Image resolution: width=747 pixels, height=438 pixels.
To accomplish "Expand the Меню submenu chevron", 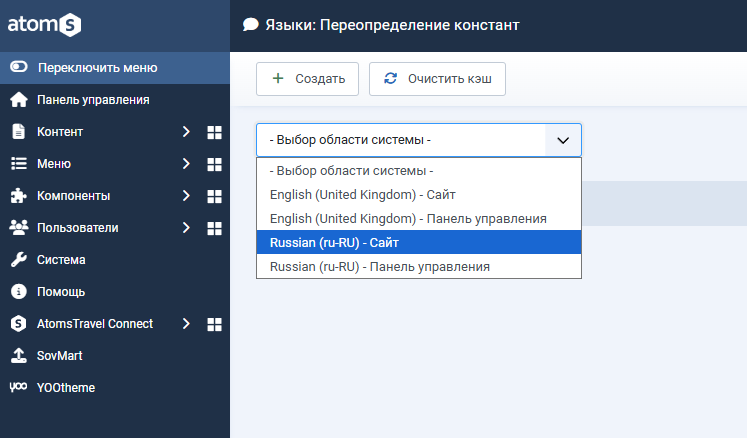I will (x=186, y=163).
